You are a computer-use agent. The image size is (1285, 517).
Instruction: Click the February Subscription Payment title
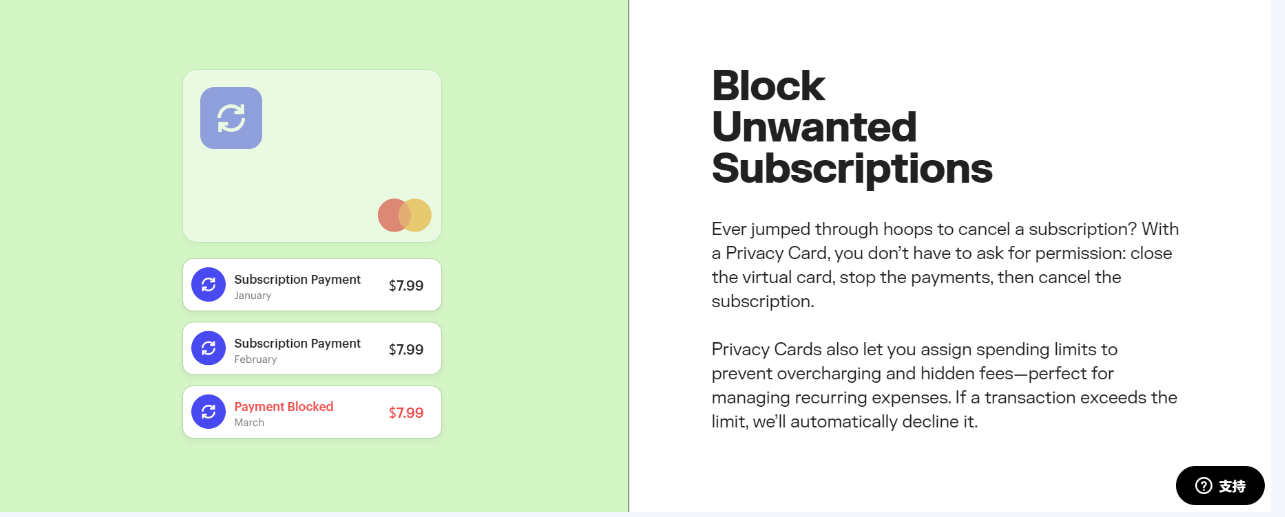297,344
